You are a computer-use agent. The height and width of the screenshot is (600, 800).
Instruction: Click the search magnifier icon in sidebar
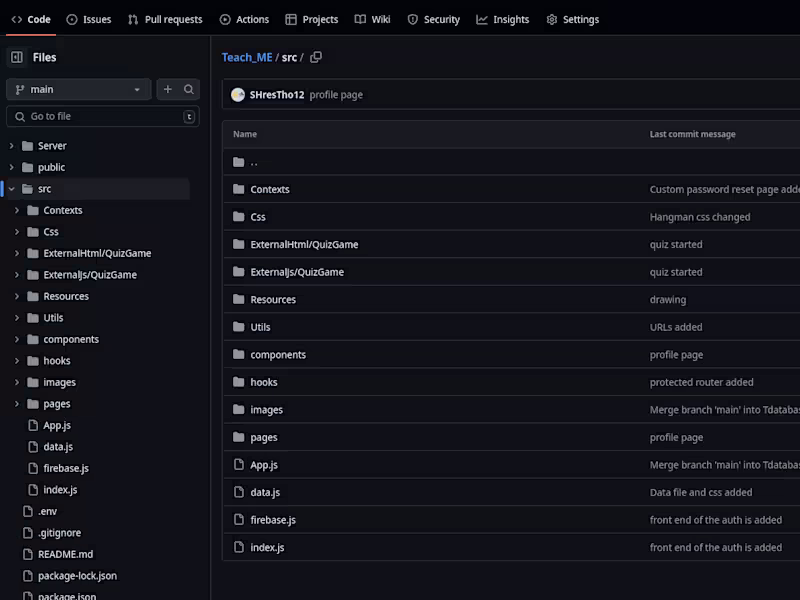[x=189, y=89]
